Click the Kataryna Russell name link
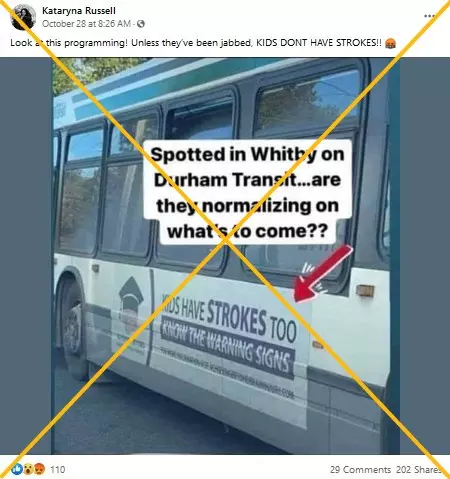The height and width of the screenshot is (479, 450). [x=79, y=11]
